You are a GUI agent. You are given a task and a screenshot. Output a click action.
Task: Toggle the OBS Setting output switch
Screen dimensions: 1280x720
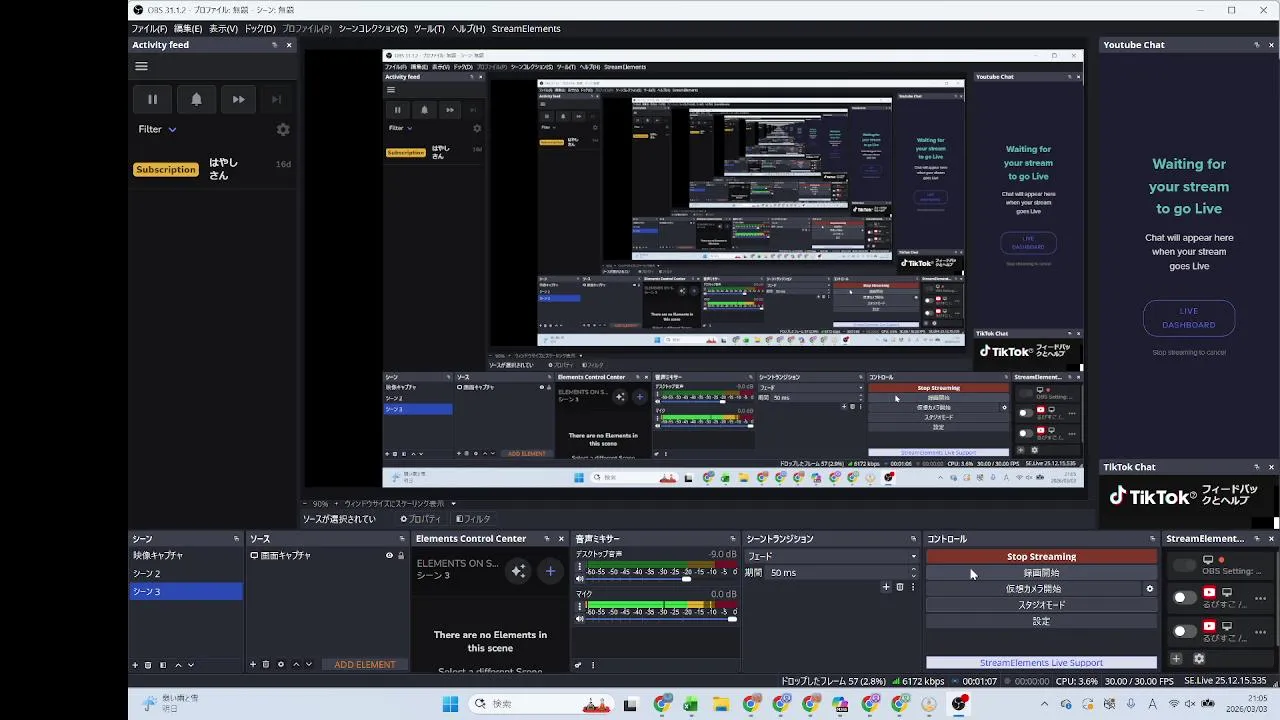click(x=1185, y=565)
